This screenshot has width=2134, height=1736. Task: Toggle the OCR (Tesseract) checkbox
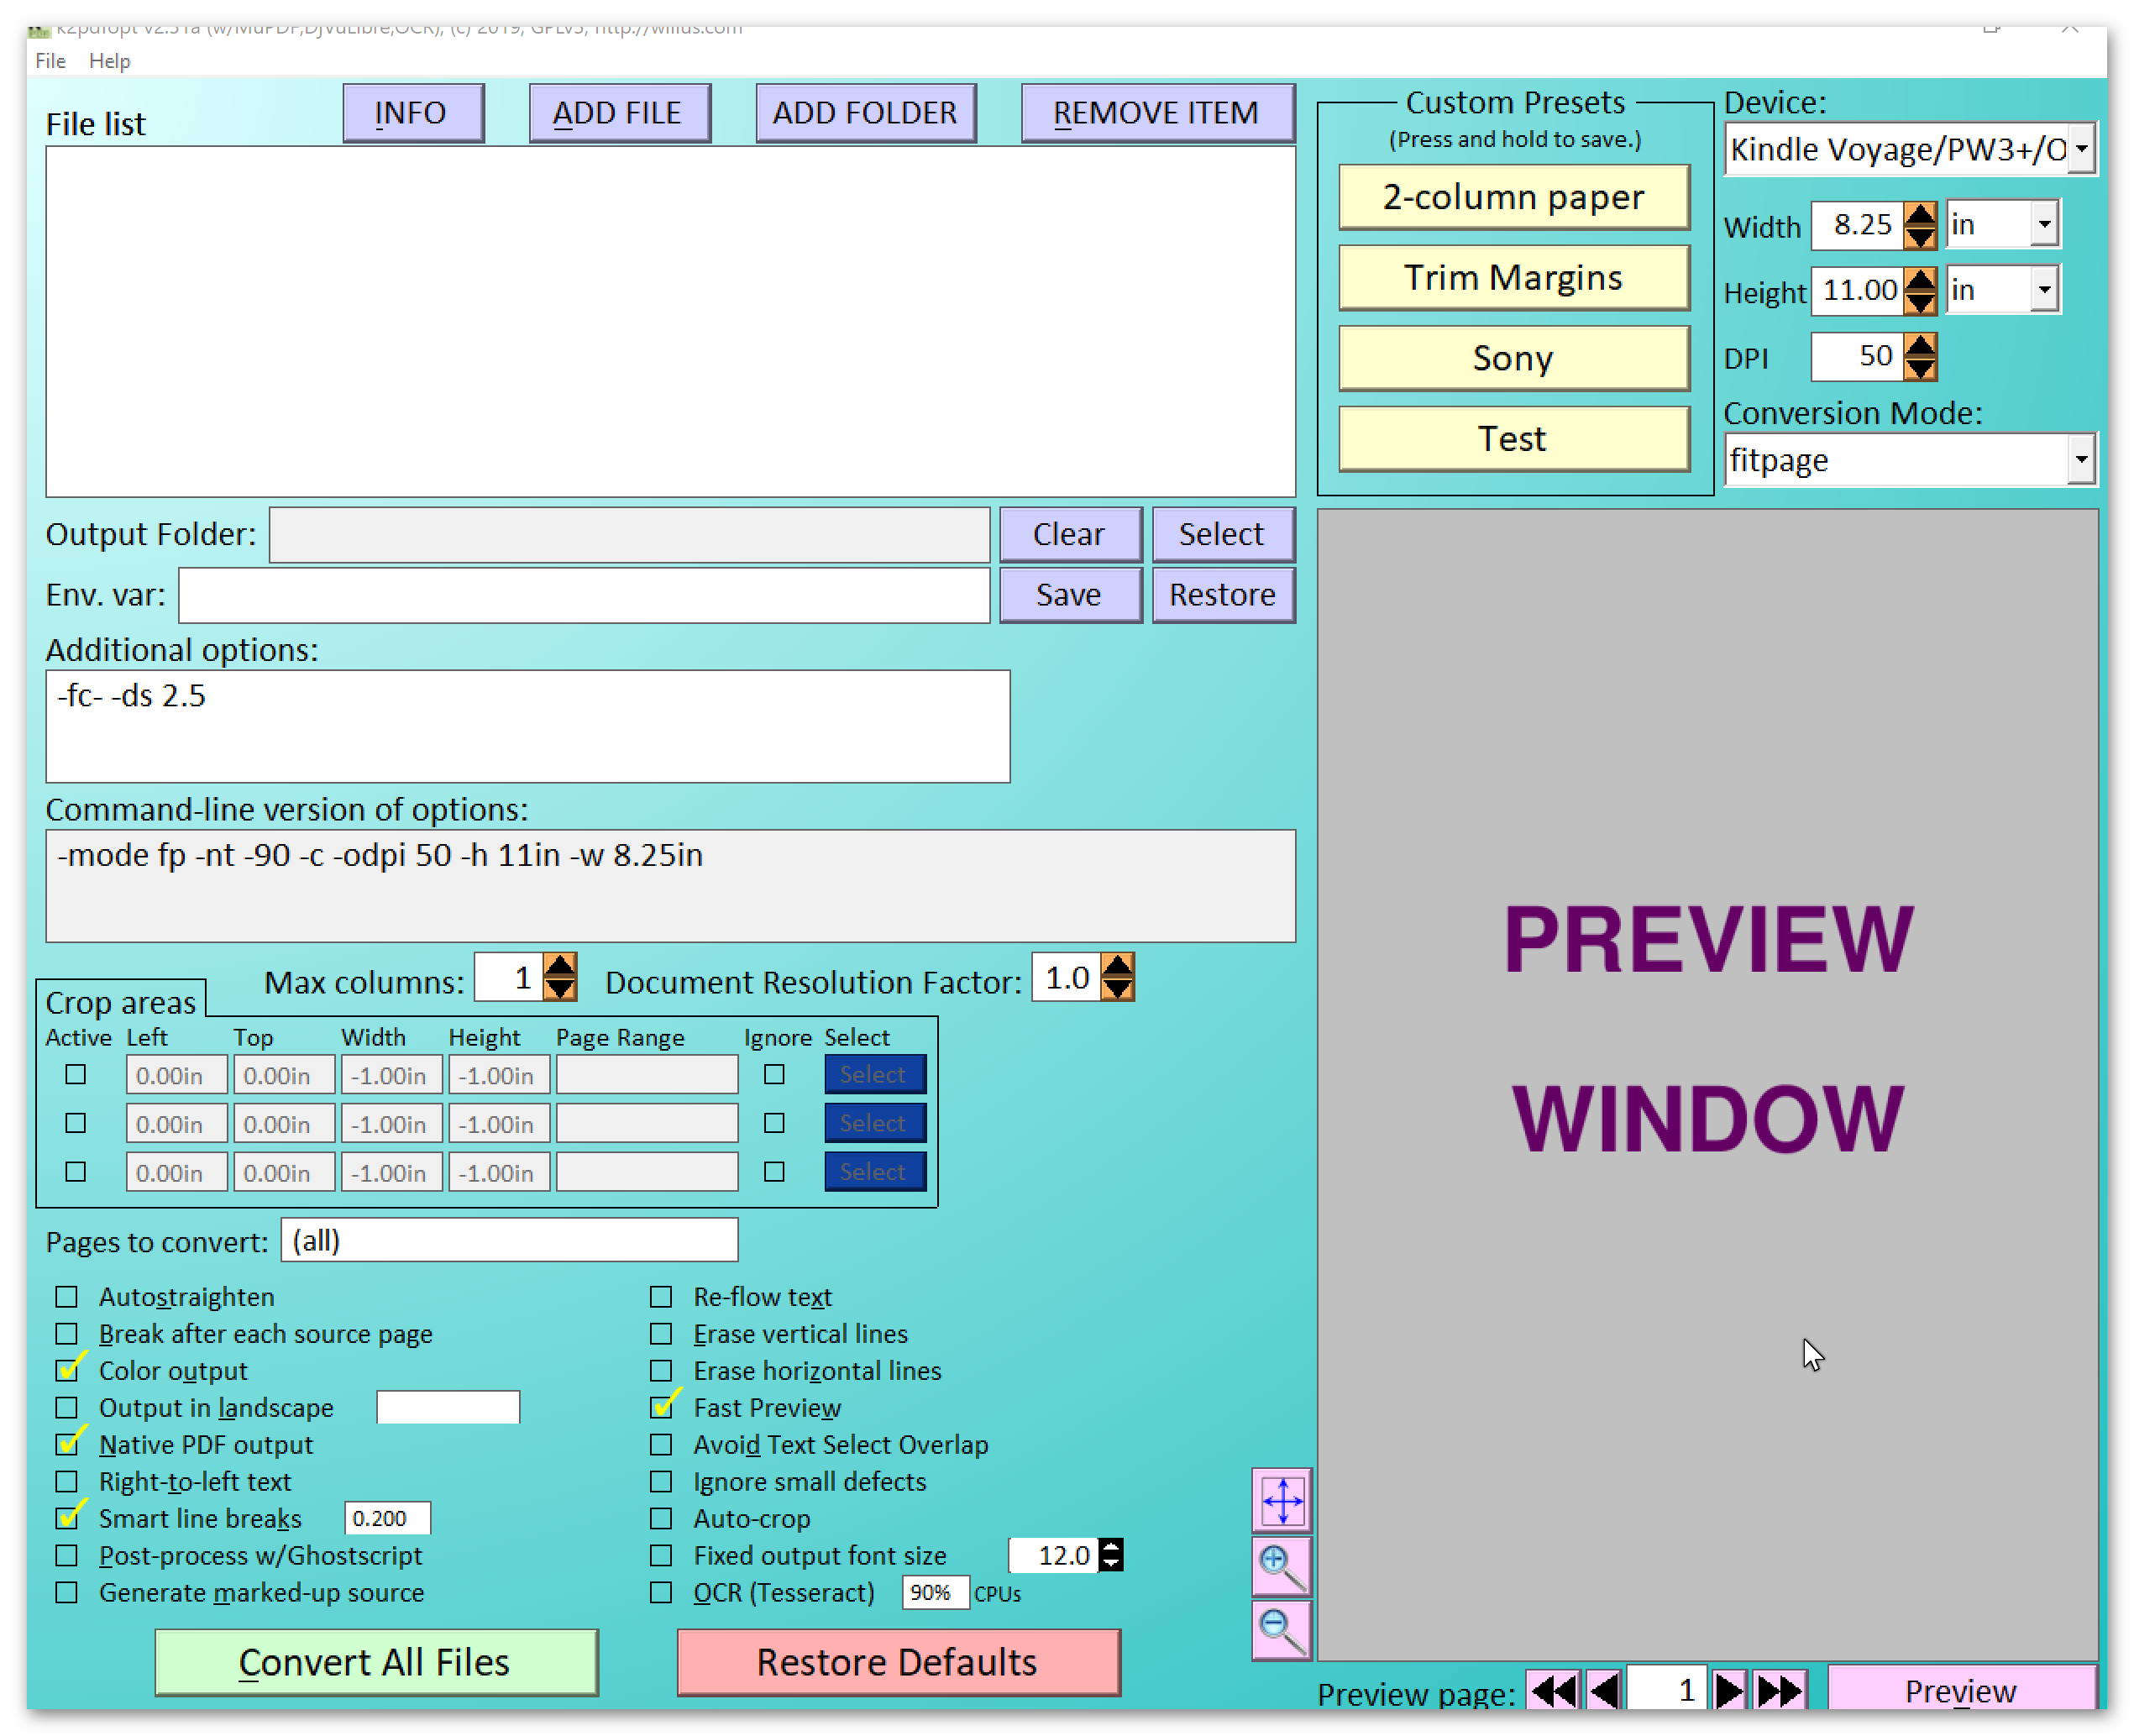pyautogui.click(x=661, y=1592)
